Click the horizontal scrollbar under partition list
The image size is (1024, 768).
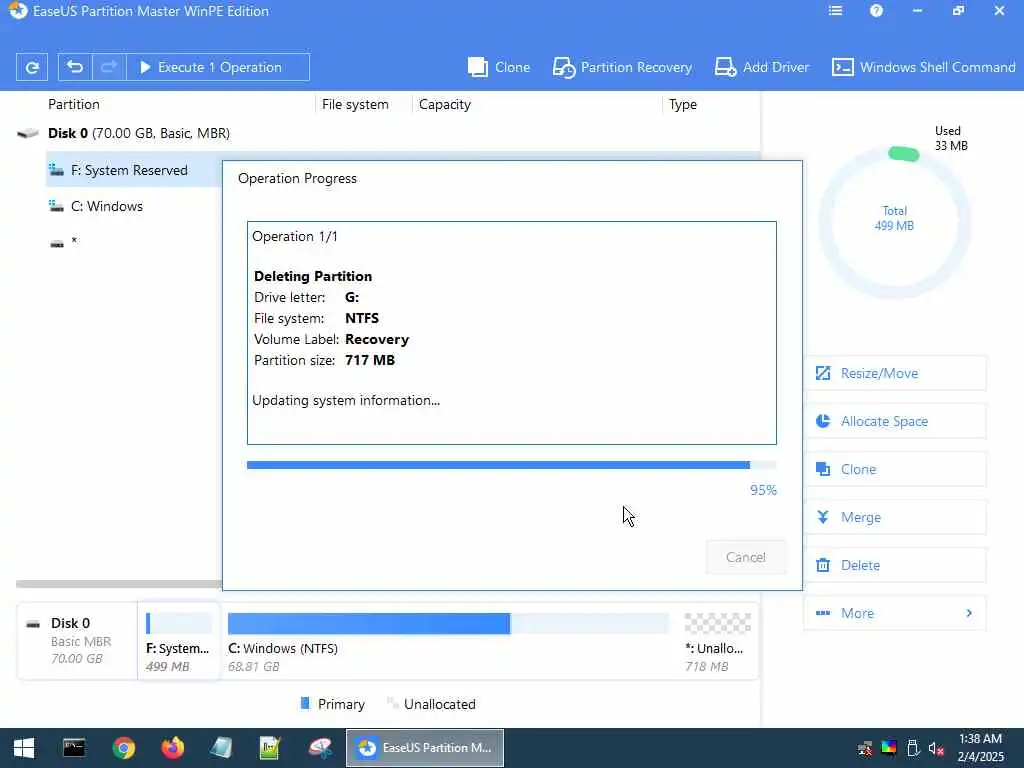[119, 584]
